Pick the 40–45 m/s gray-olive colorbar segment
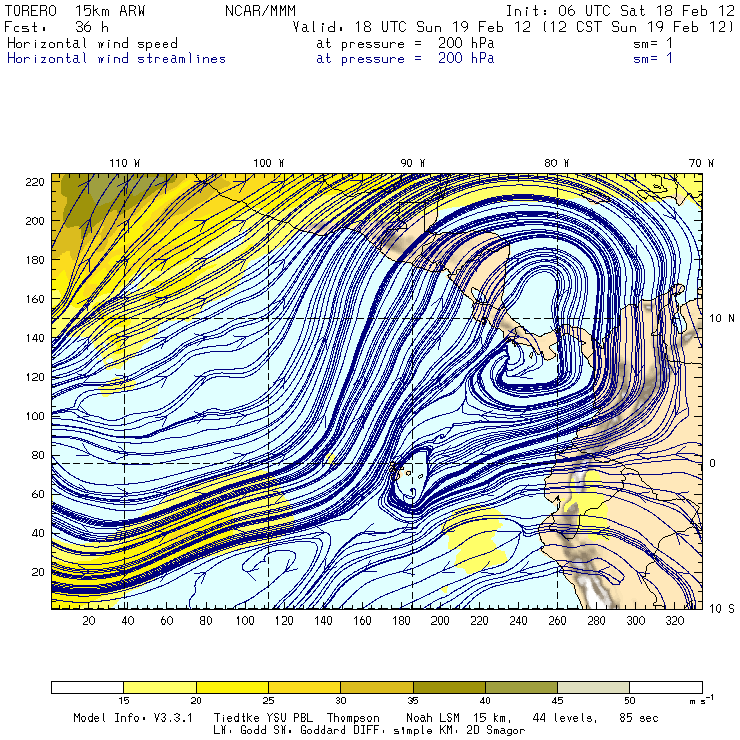 pyautogui.click(x=521, y=687)
